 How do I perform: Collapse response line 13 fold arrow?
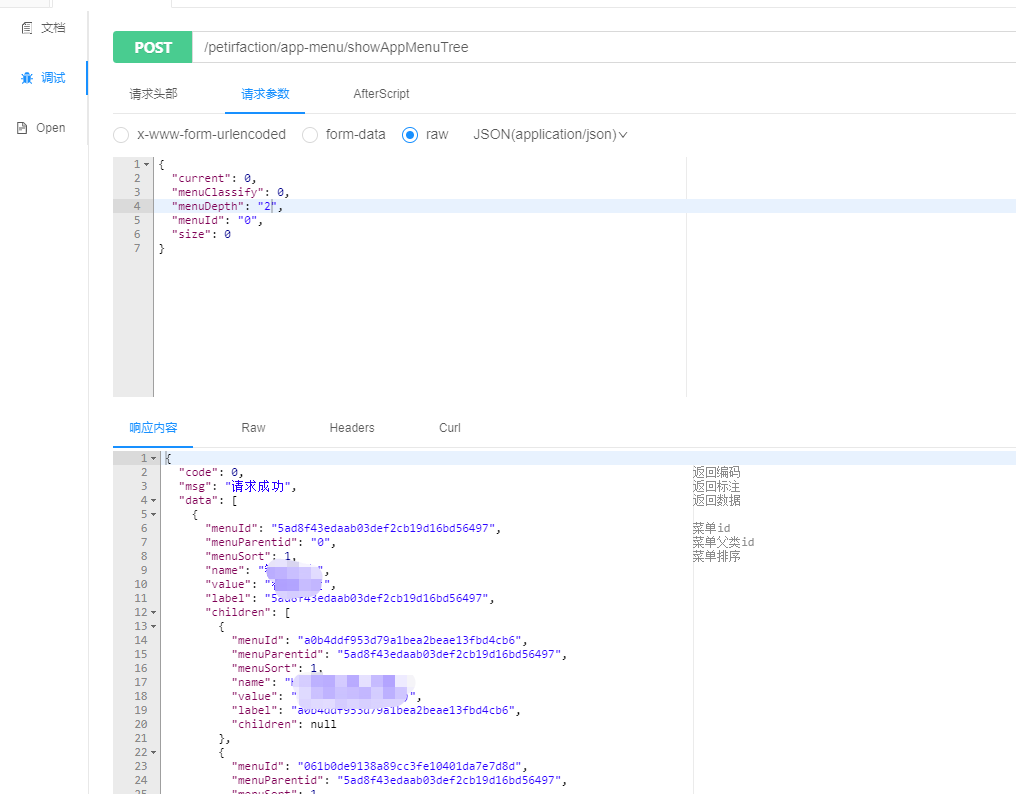tap(154, 627)
